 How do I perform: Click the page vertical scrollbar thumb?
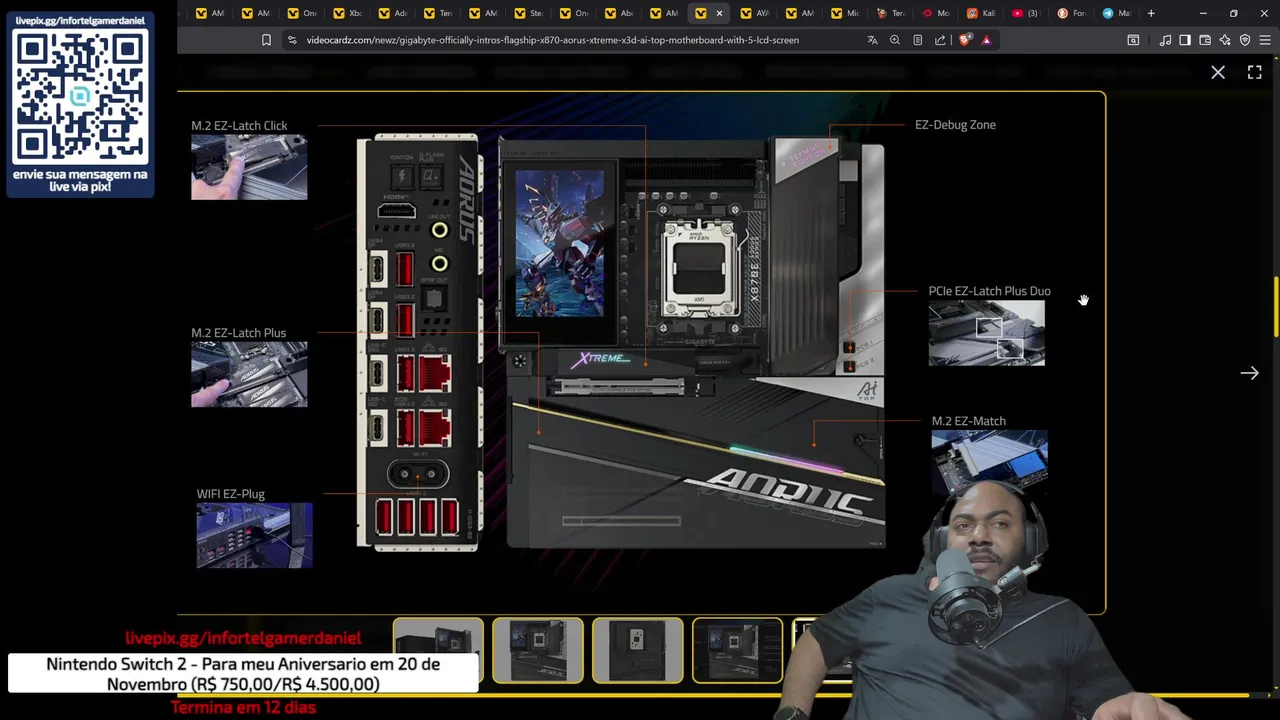tap(1276, 307)
